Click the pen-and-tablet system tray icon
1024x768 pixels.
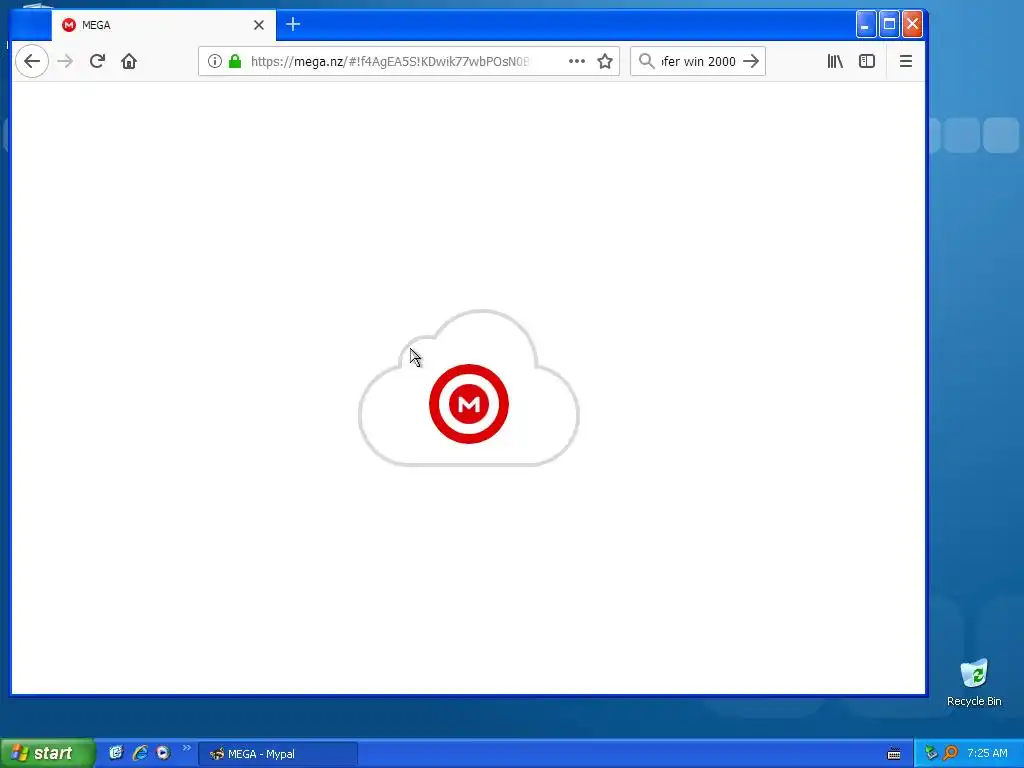(931, 754)
